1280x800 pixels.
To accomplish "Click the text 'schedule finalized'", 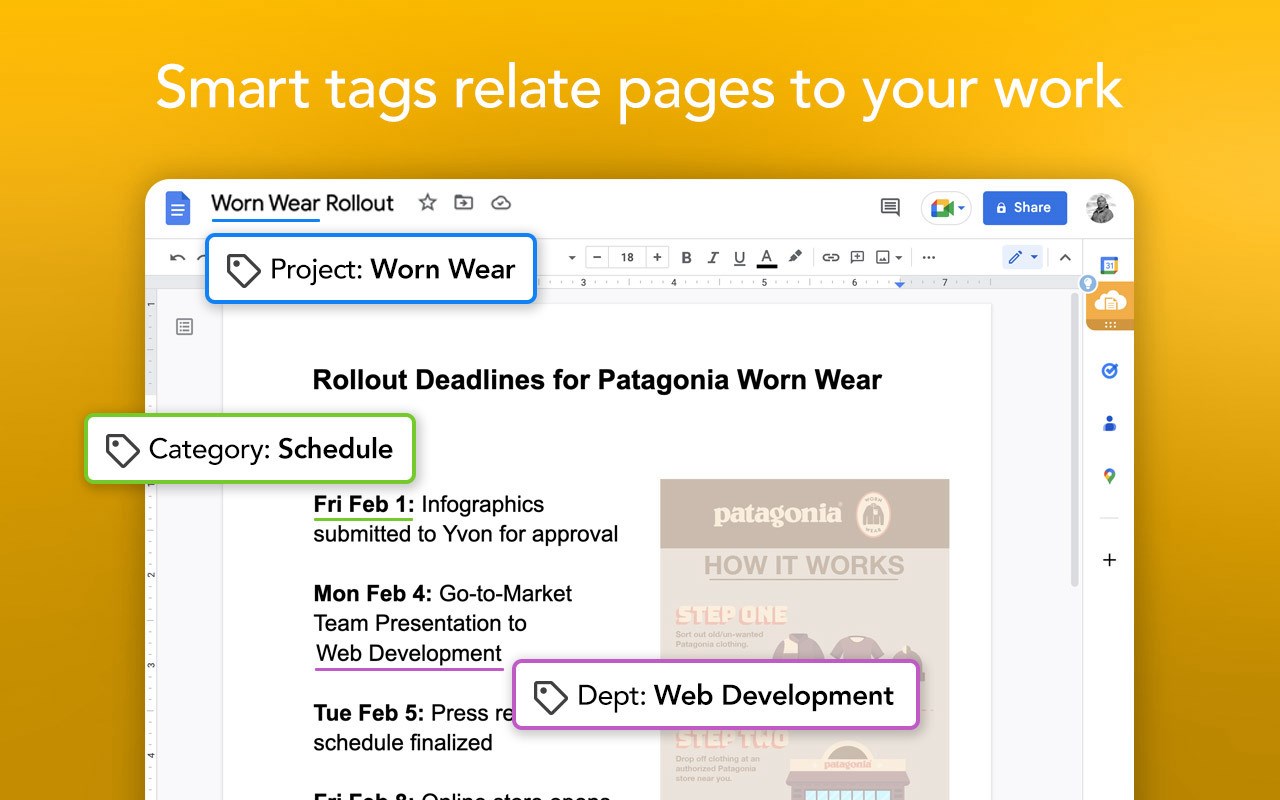I will click(x=403, y=743).
